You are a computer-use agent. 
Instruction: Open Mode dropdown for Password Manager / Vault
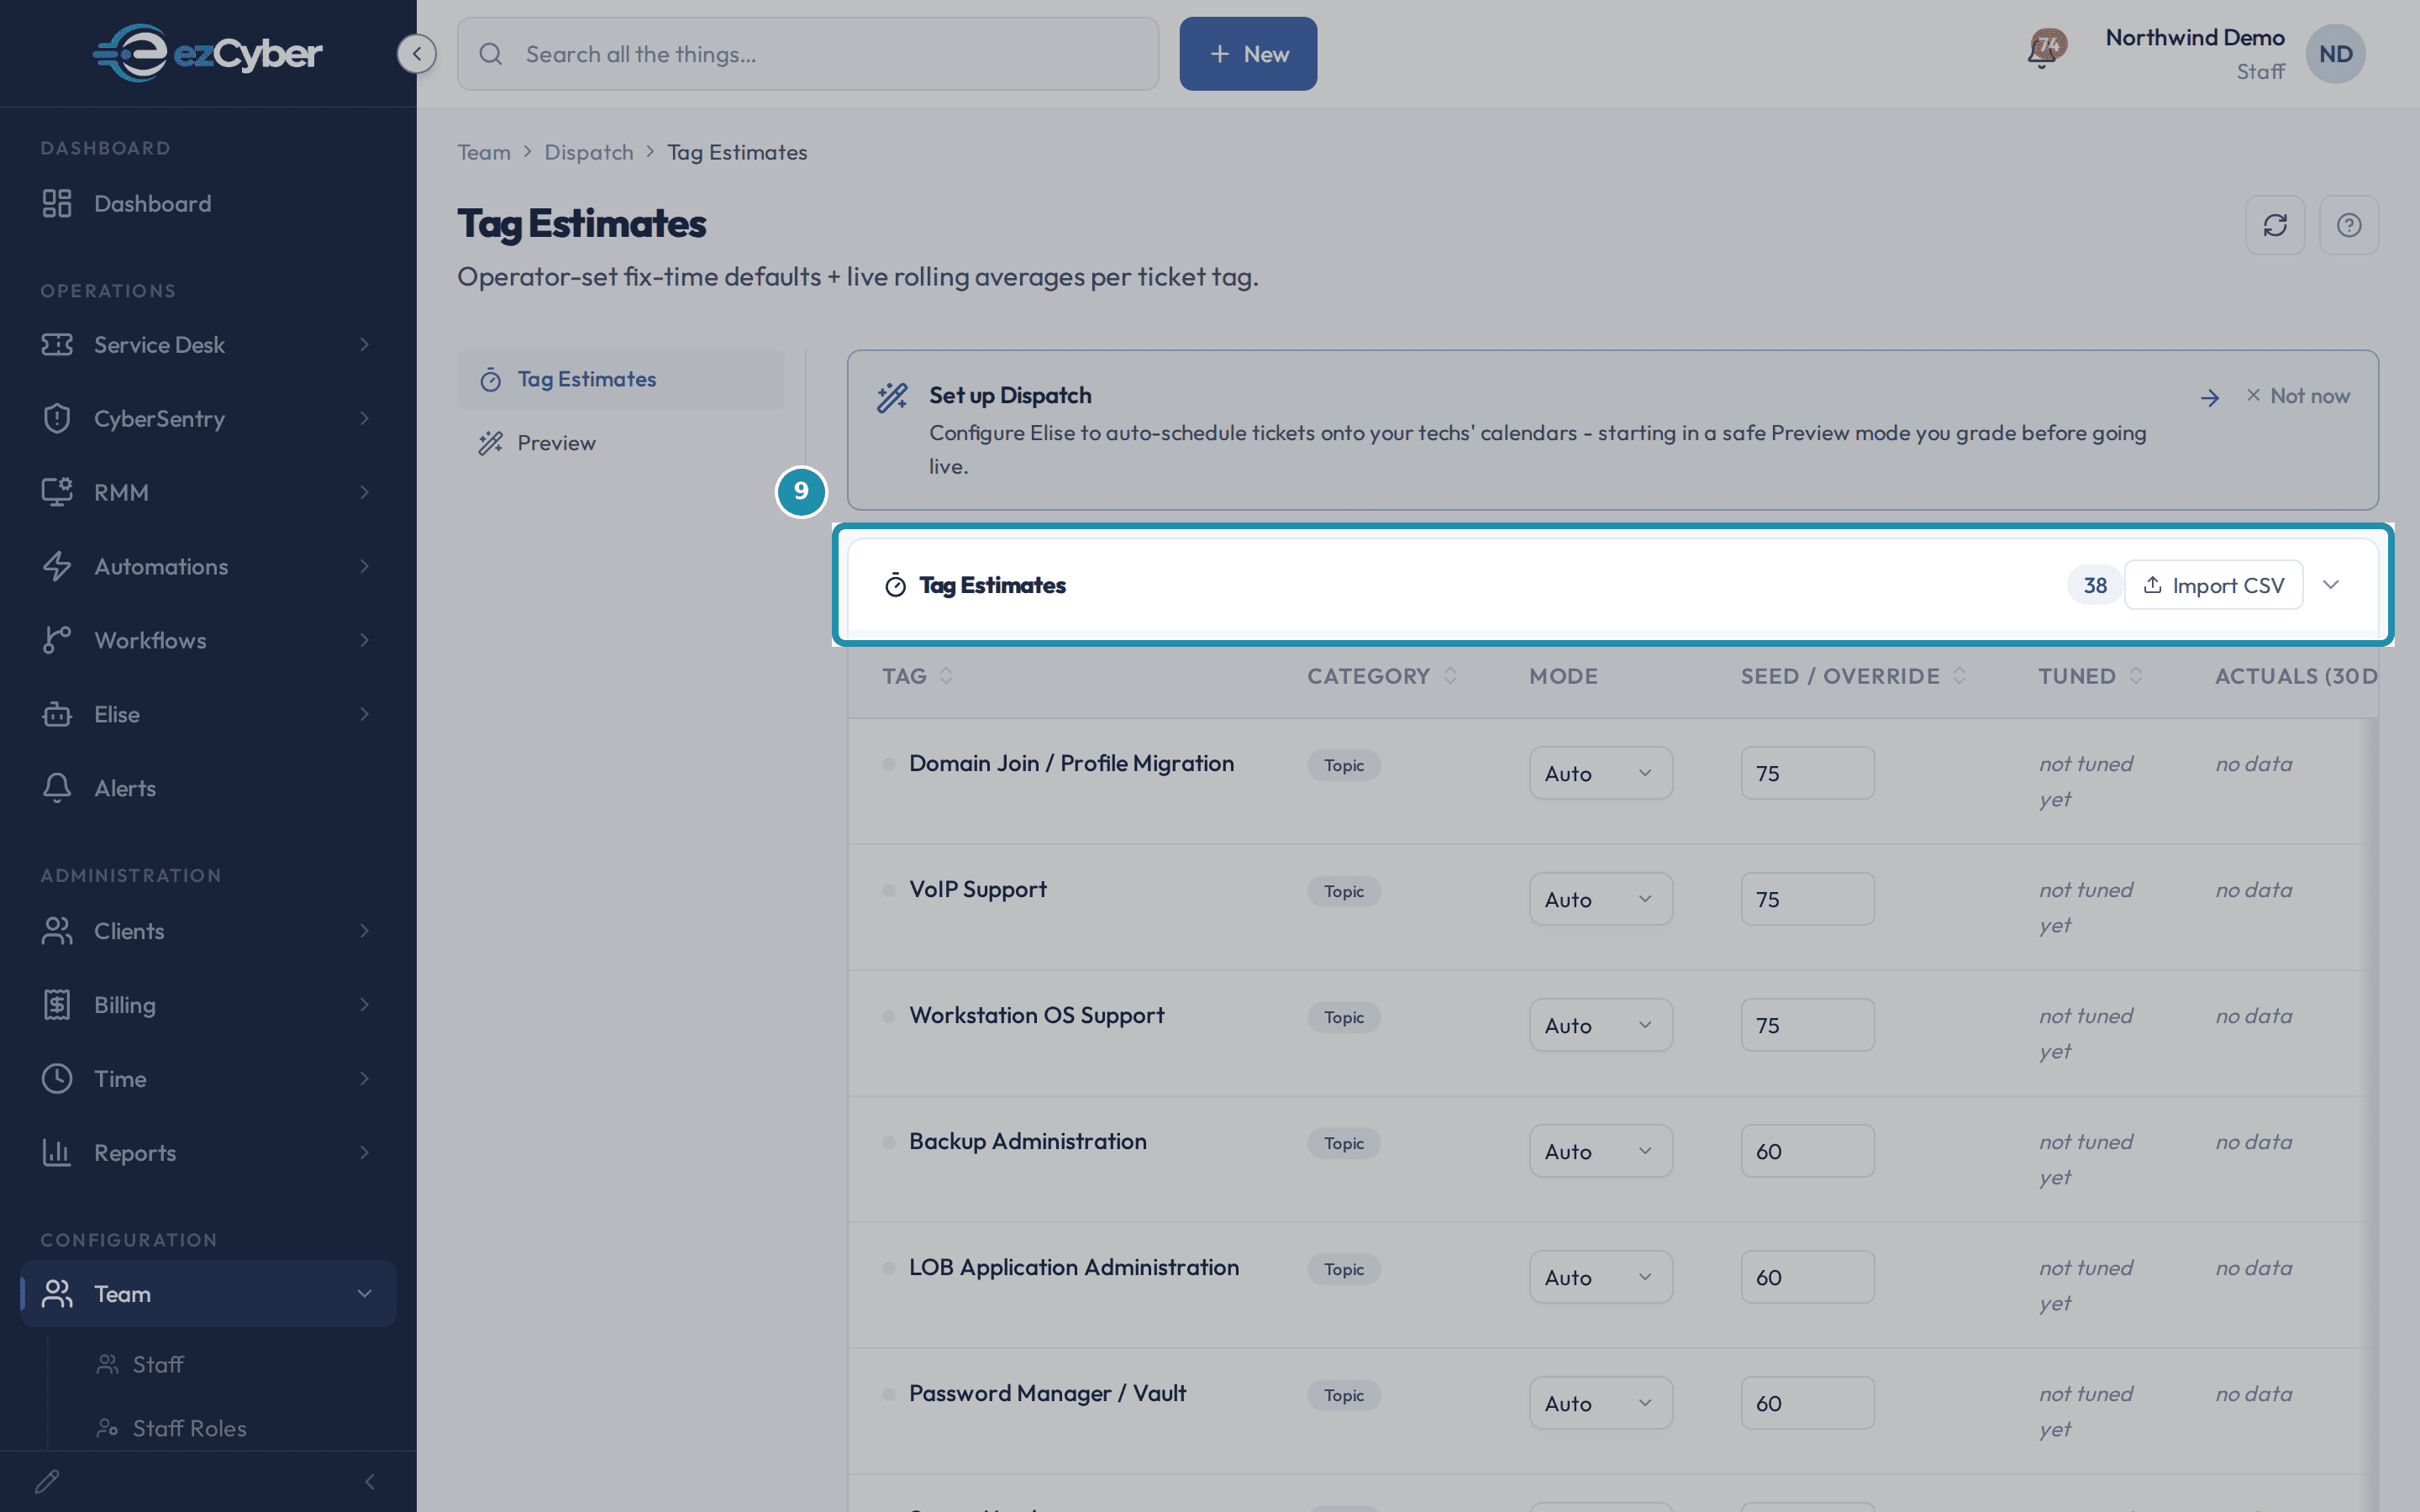click(1600, 1403)
